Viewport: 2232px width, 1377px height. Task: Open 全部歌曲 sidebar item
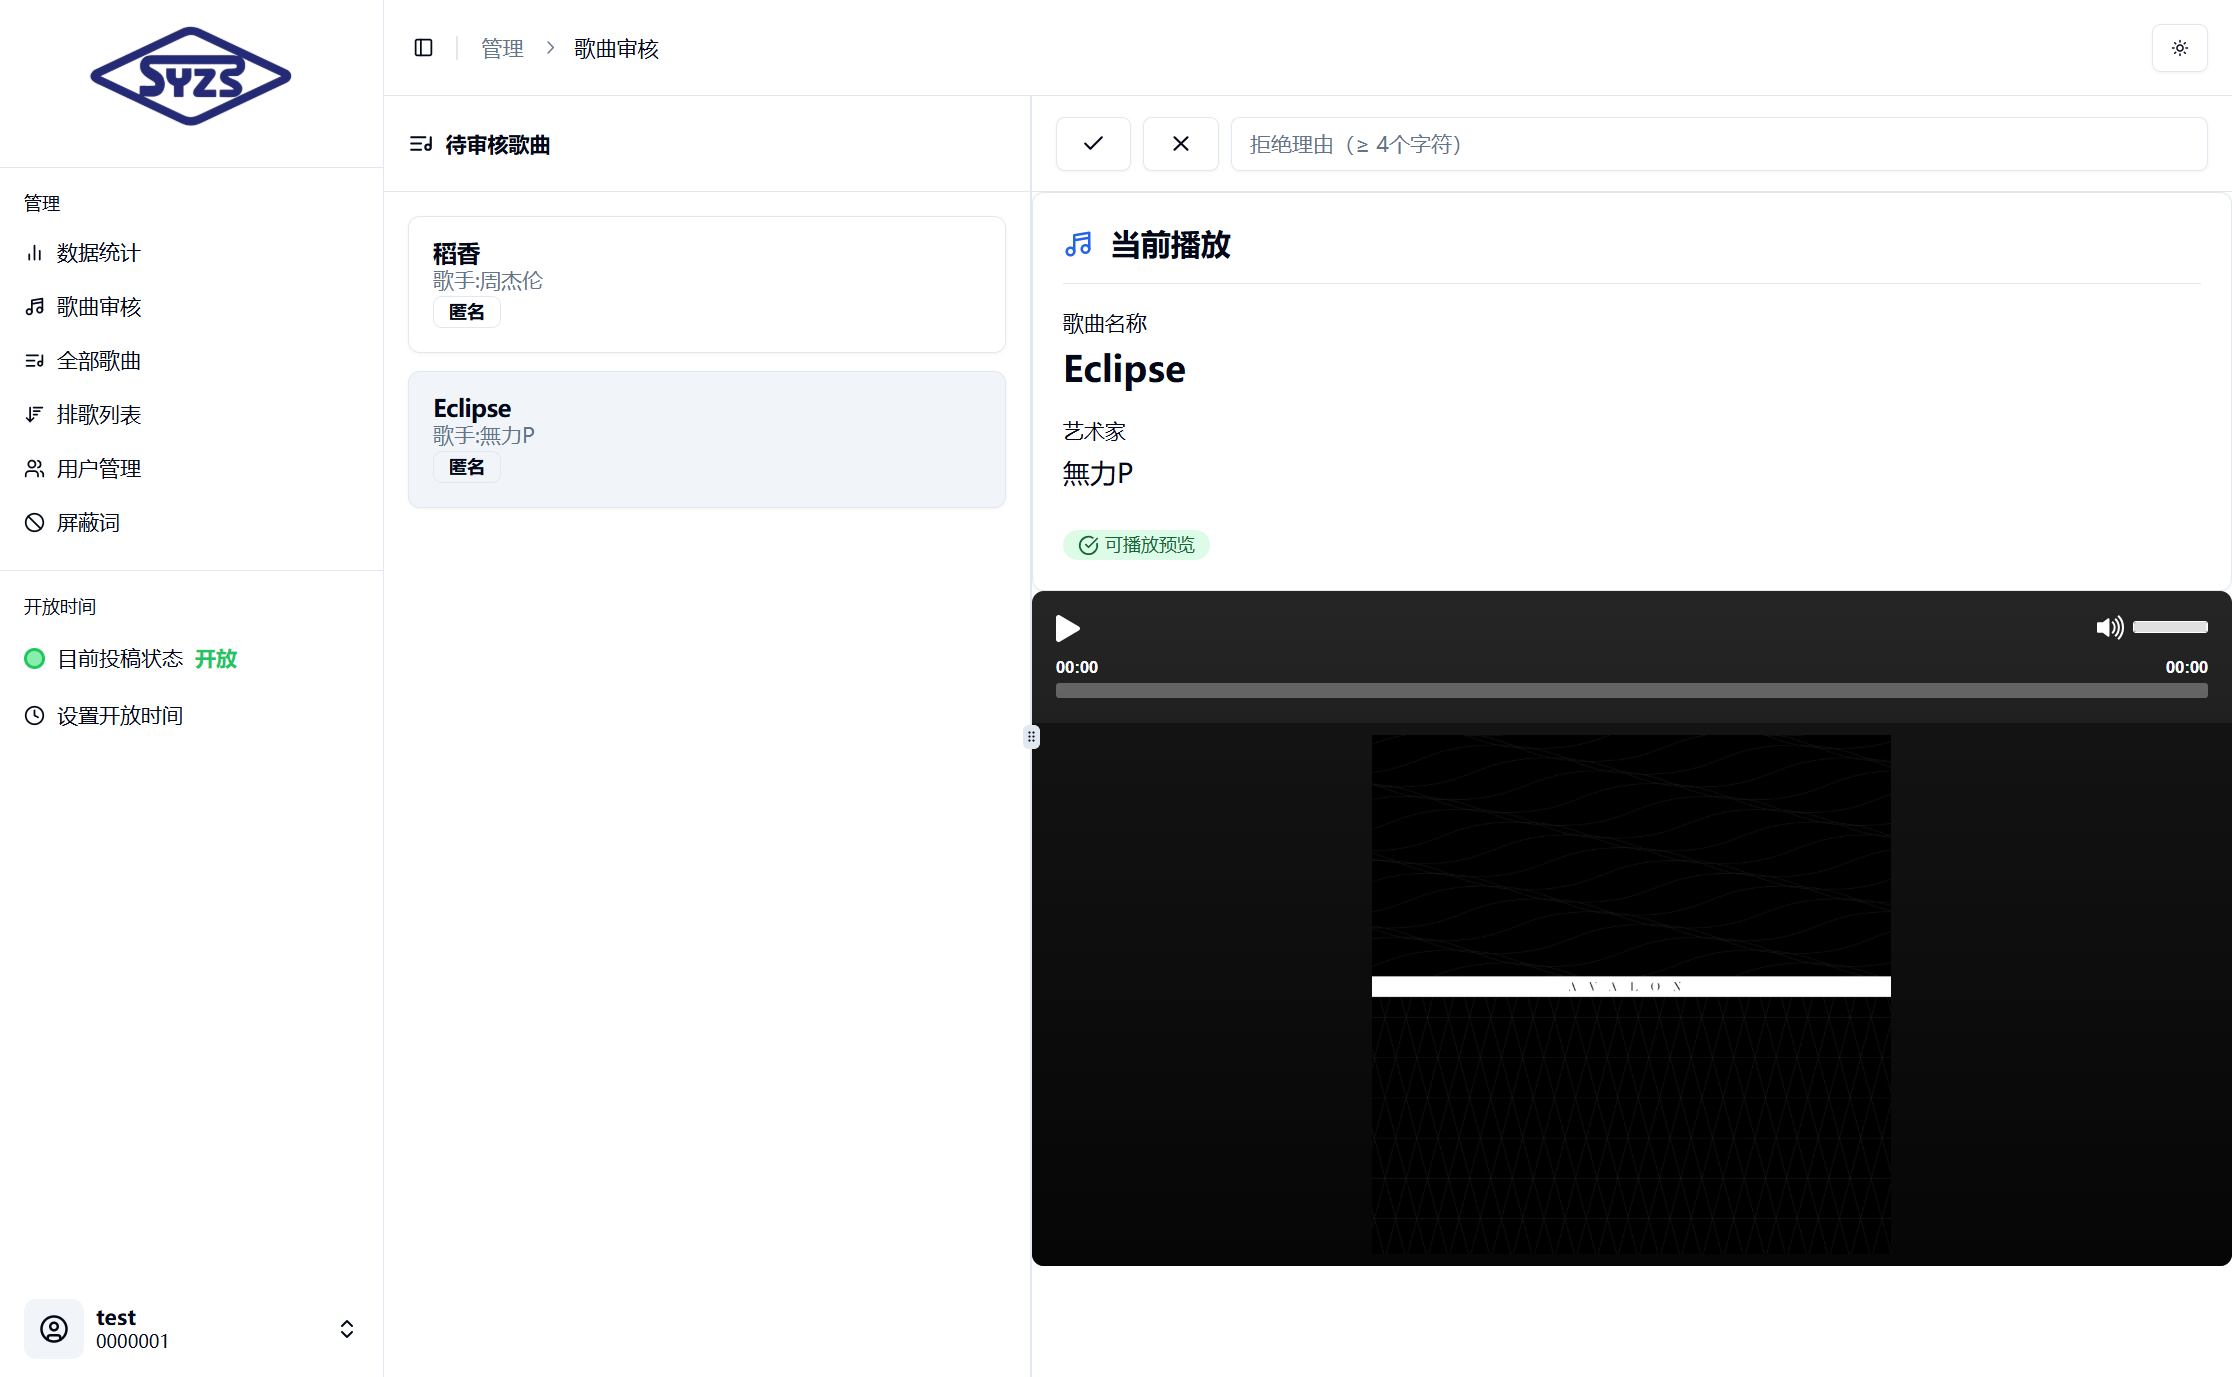point(98,361)
